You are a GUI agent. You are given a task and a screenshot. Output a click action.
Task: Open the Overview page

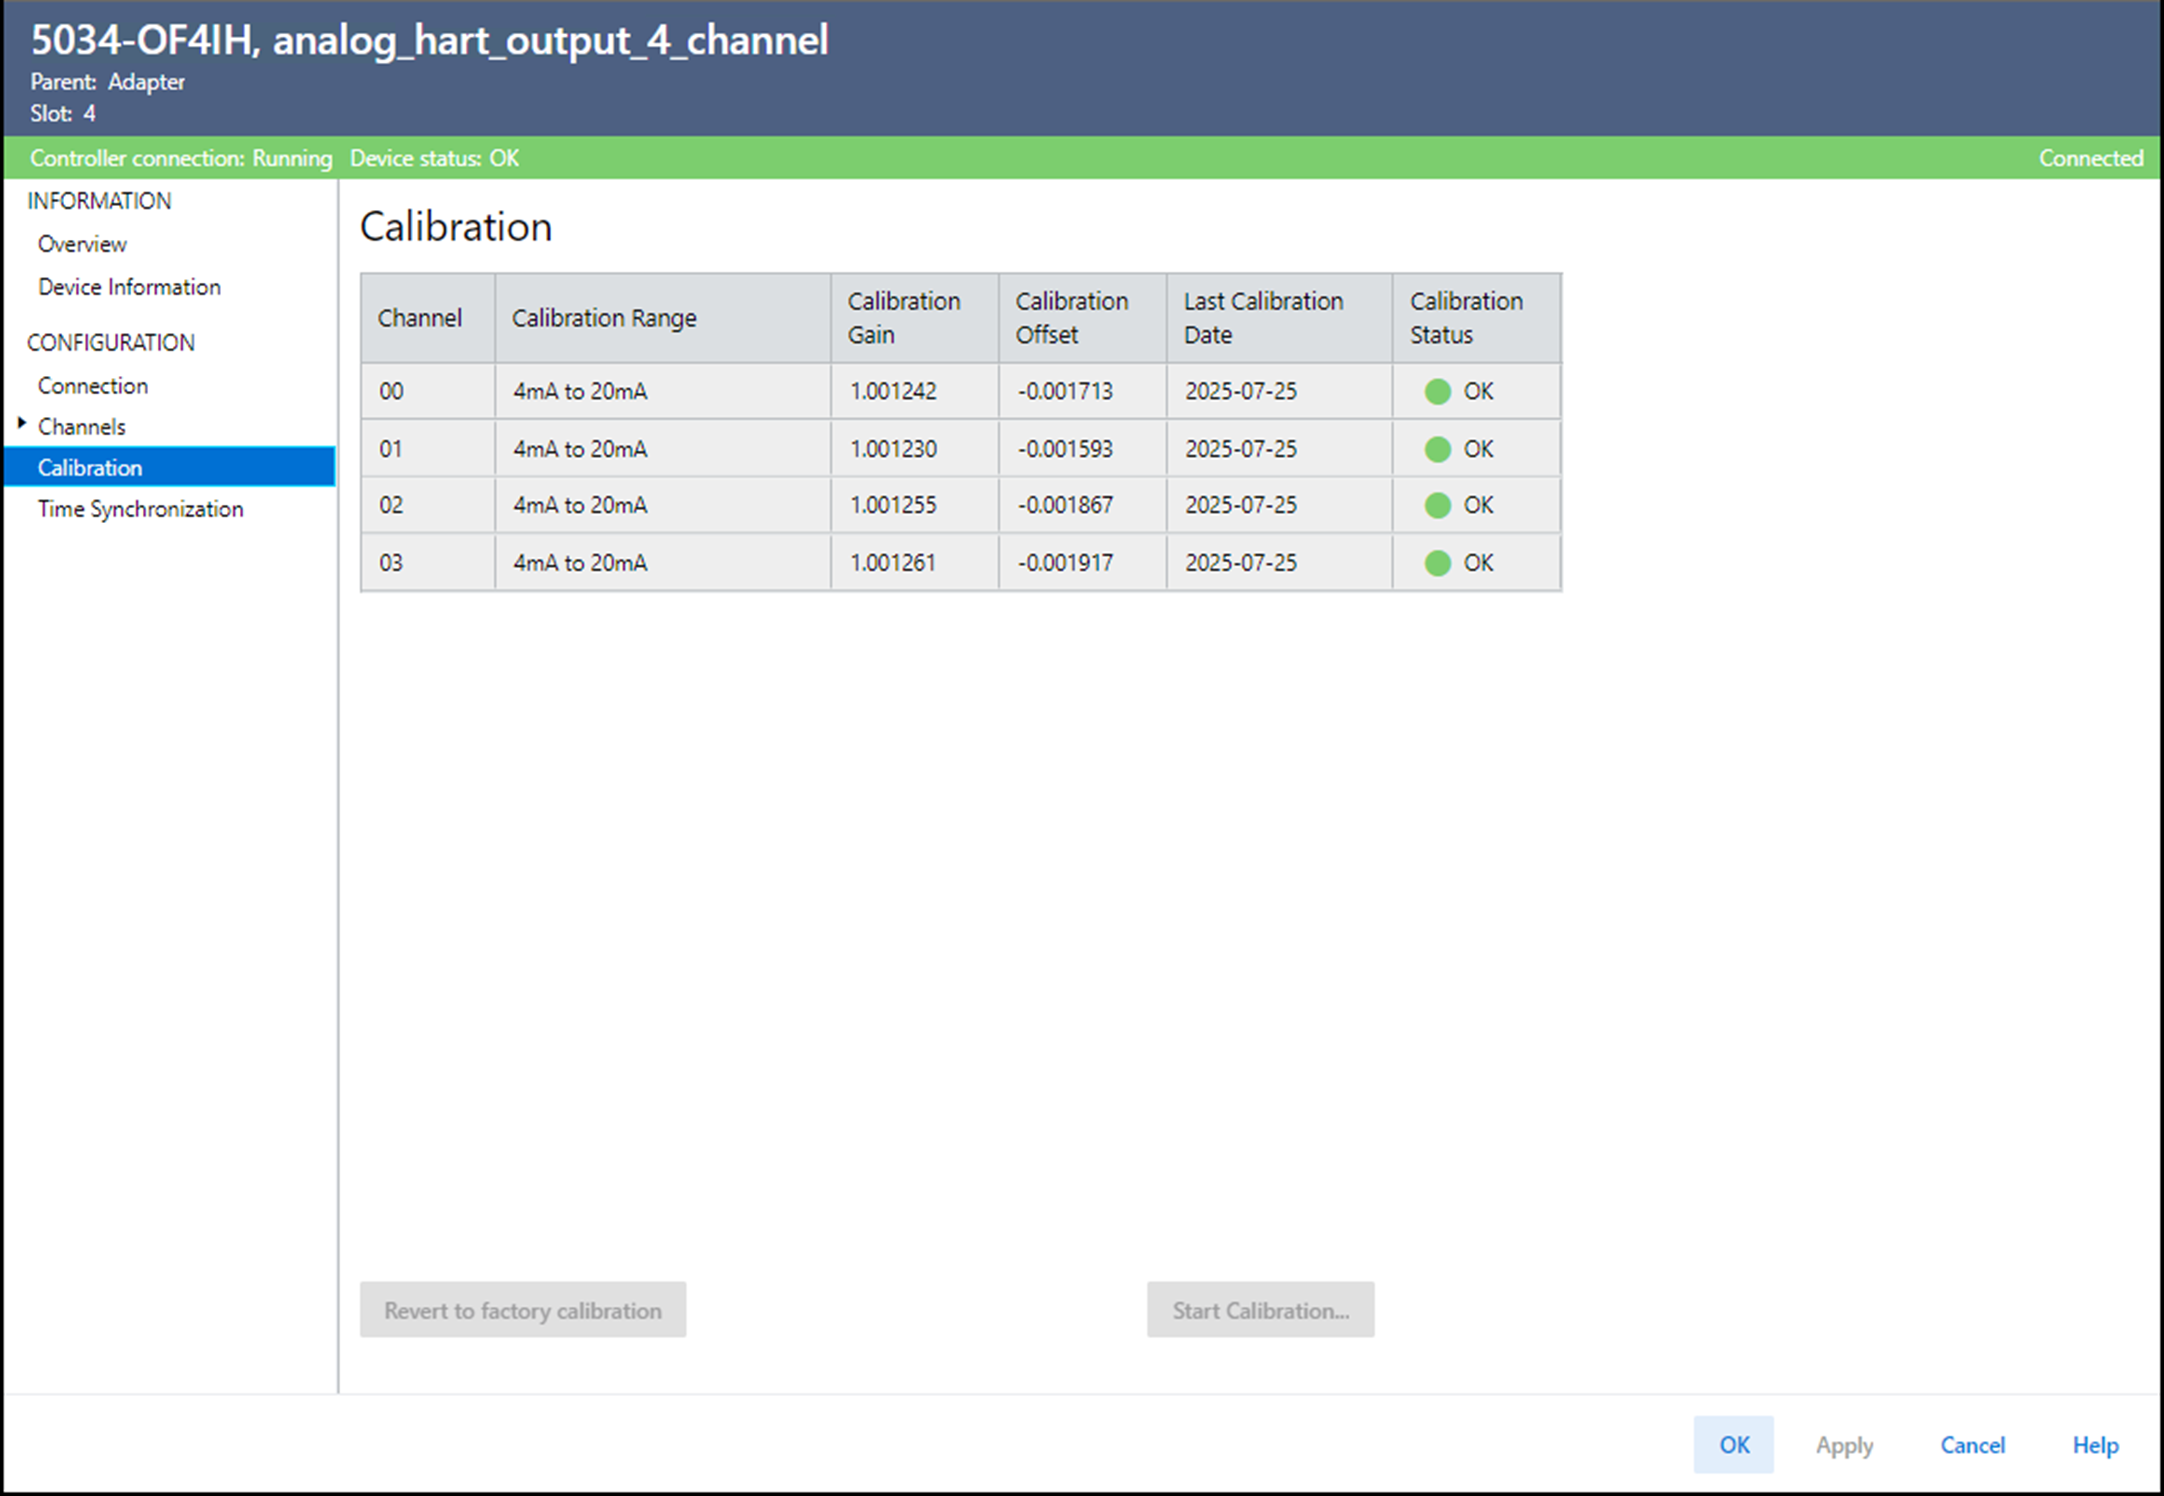pos(82,244)
